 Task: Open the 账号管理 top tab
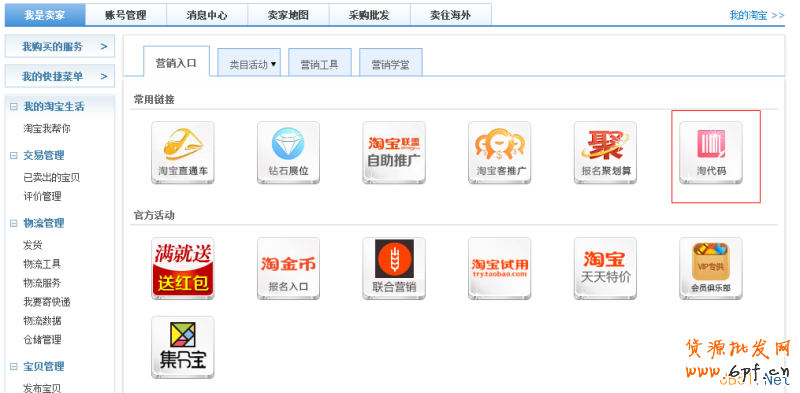pos(126,15)
